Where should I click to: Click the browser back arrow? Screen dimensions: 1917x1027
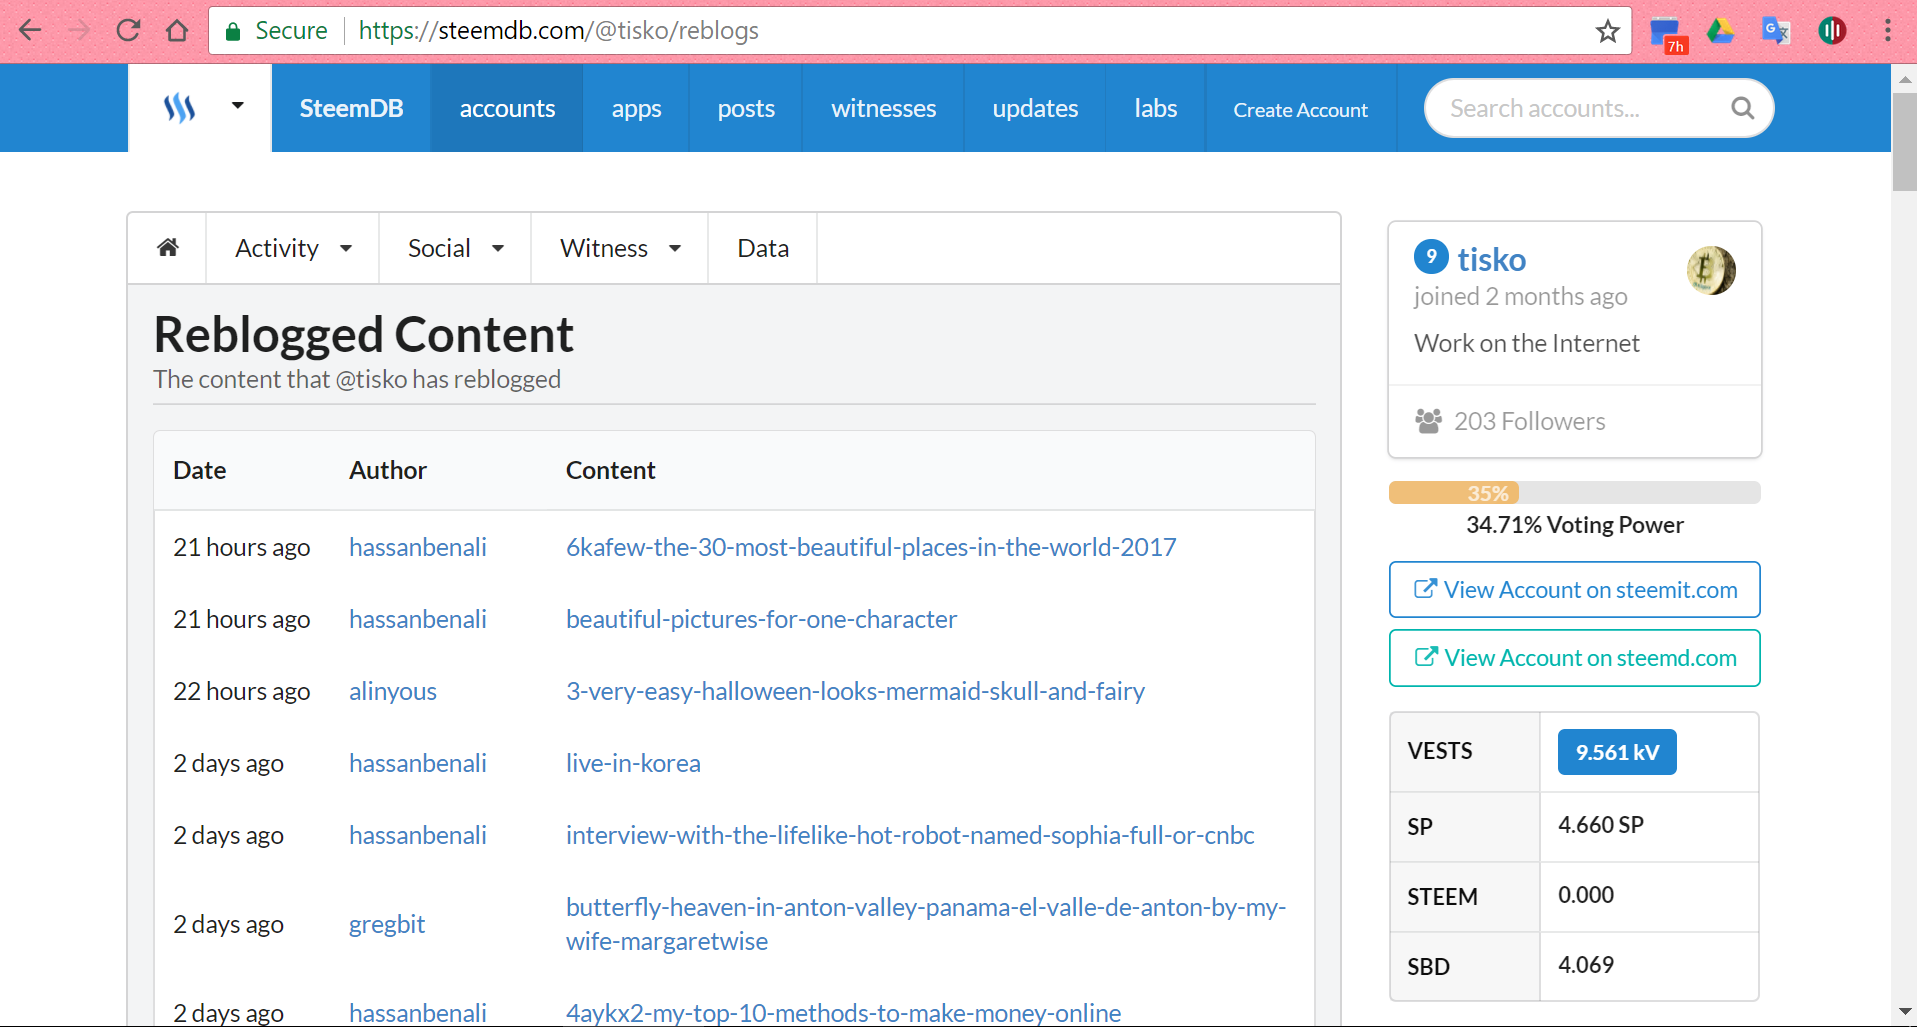[30, 31]
